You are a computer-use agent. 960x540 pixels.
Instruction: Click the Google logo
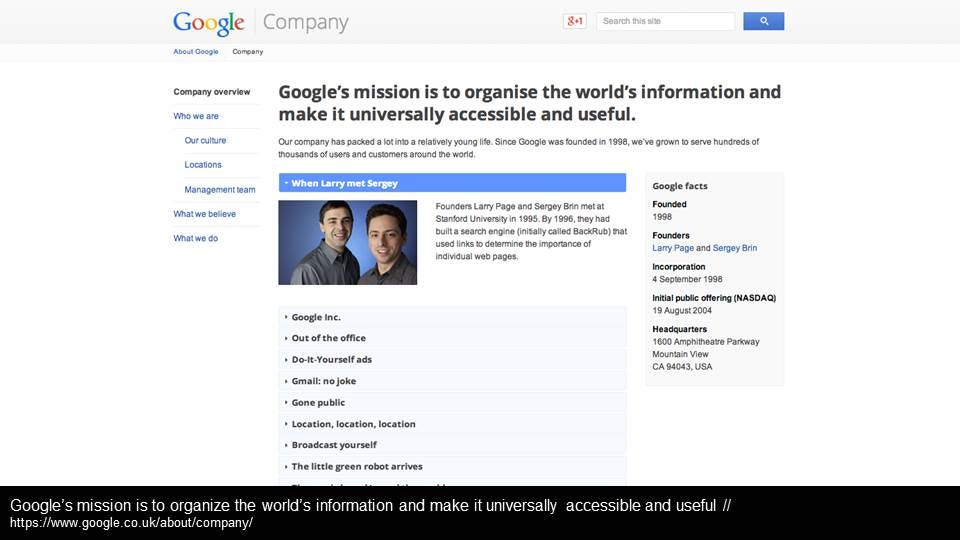[x=209, y=23]
